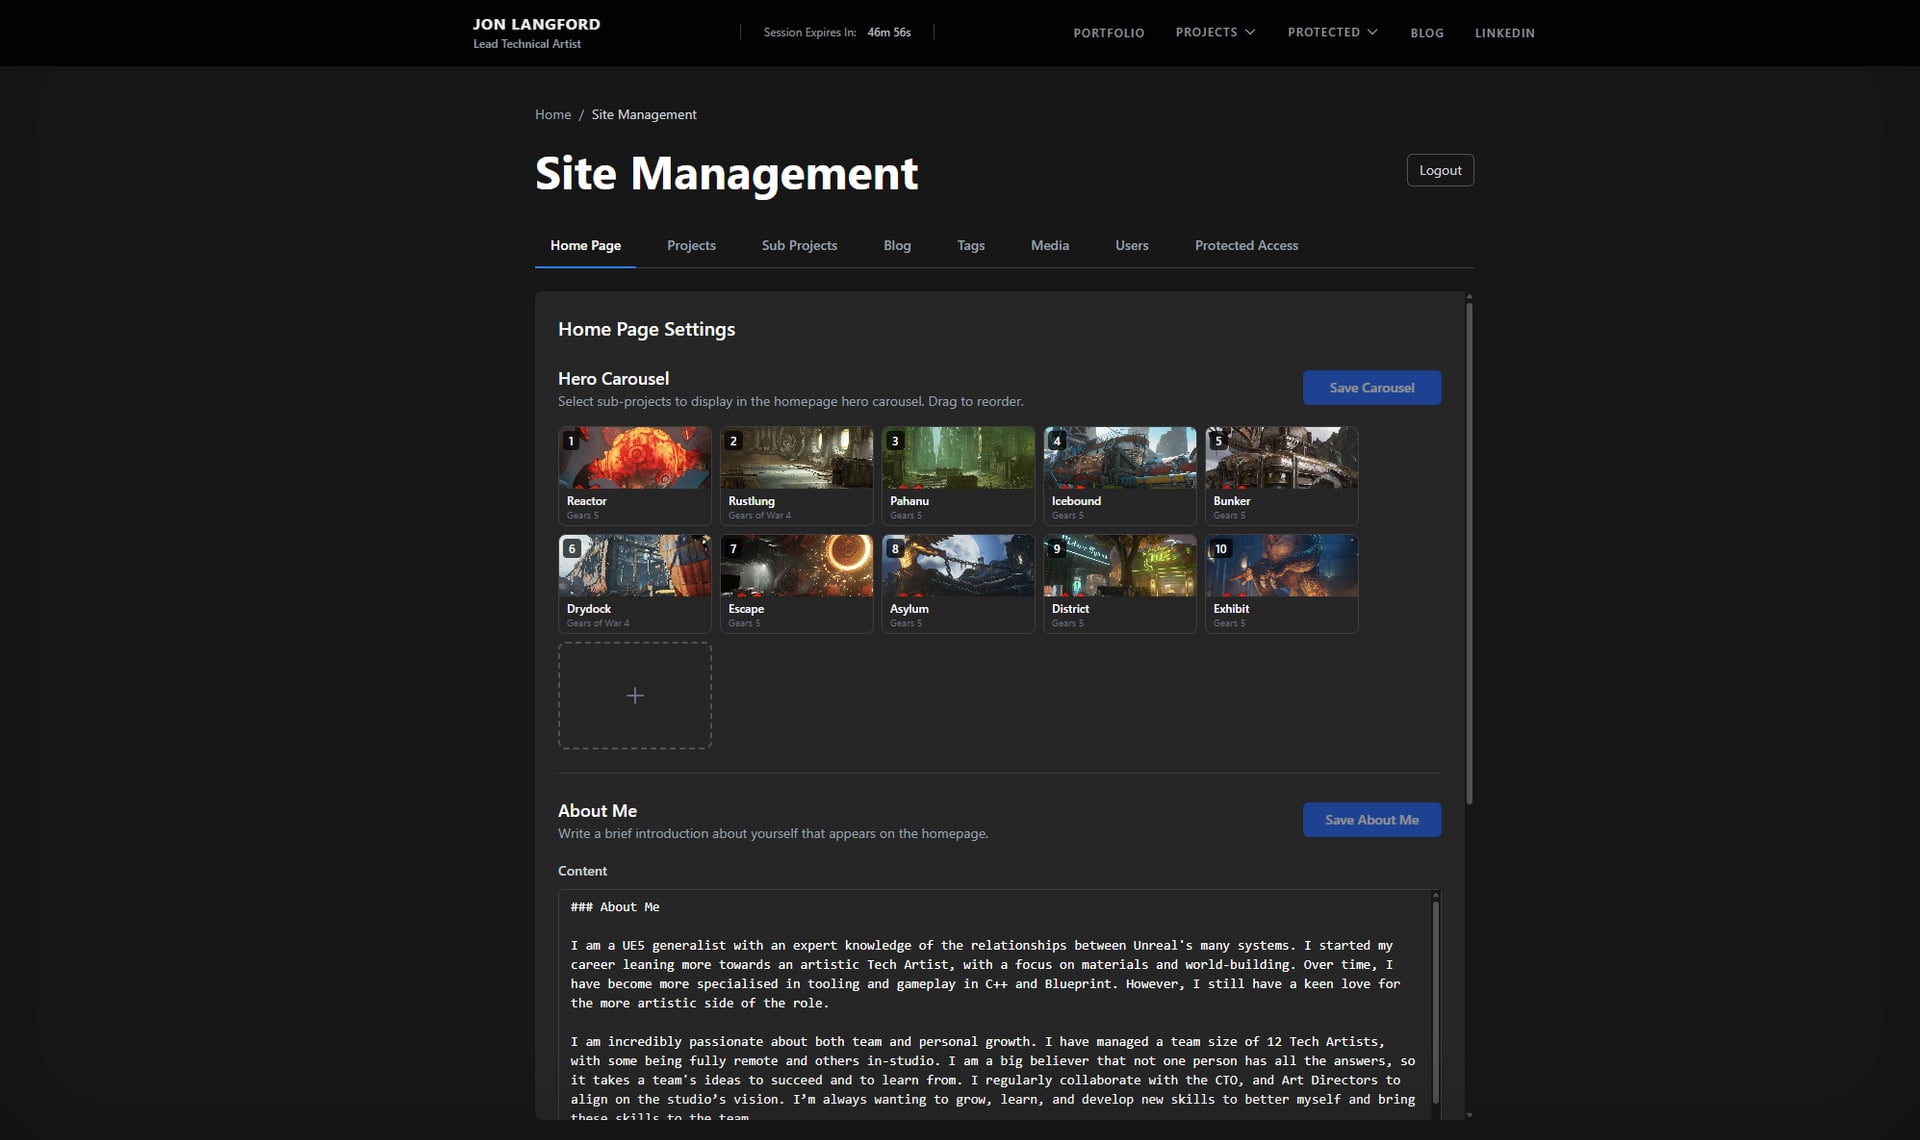The image size is (1920, 1140).
Task: Click the page scrollbar on the right
Action: click(x=1468, y=550)
